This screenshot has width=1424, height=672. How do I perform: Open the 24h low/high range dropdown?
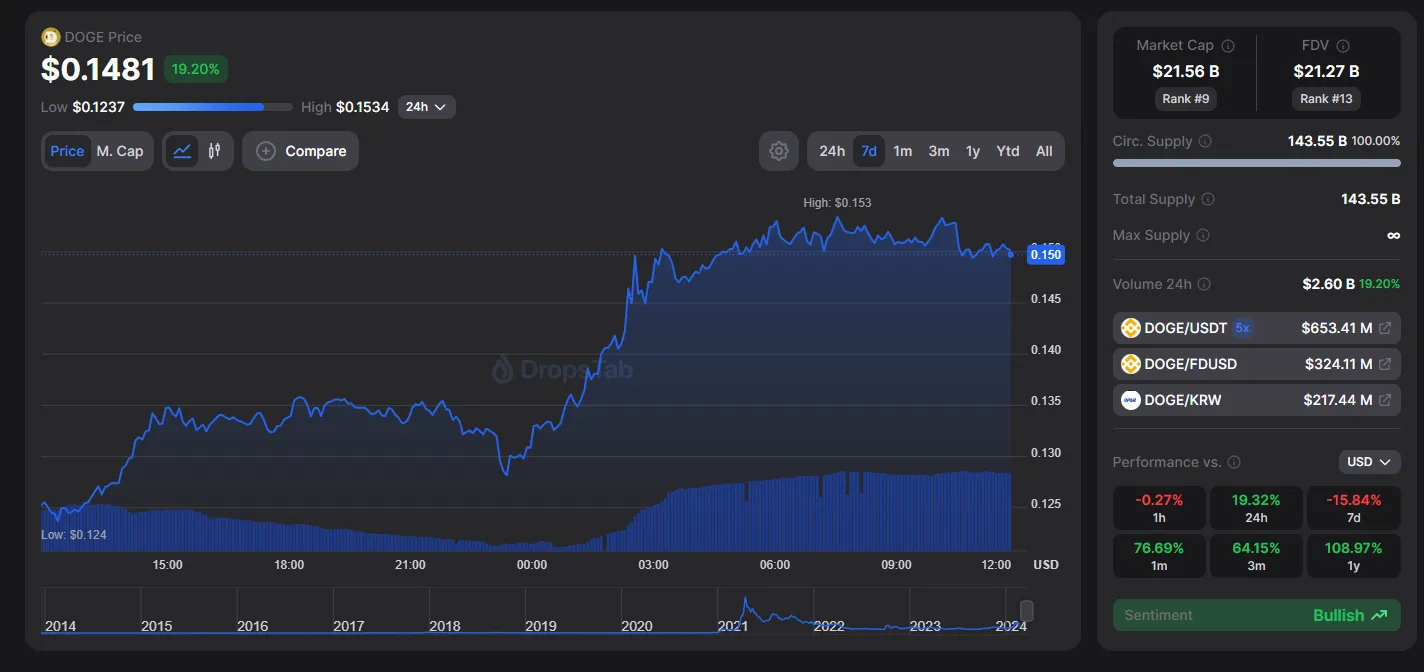click(x=427, y=107)
